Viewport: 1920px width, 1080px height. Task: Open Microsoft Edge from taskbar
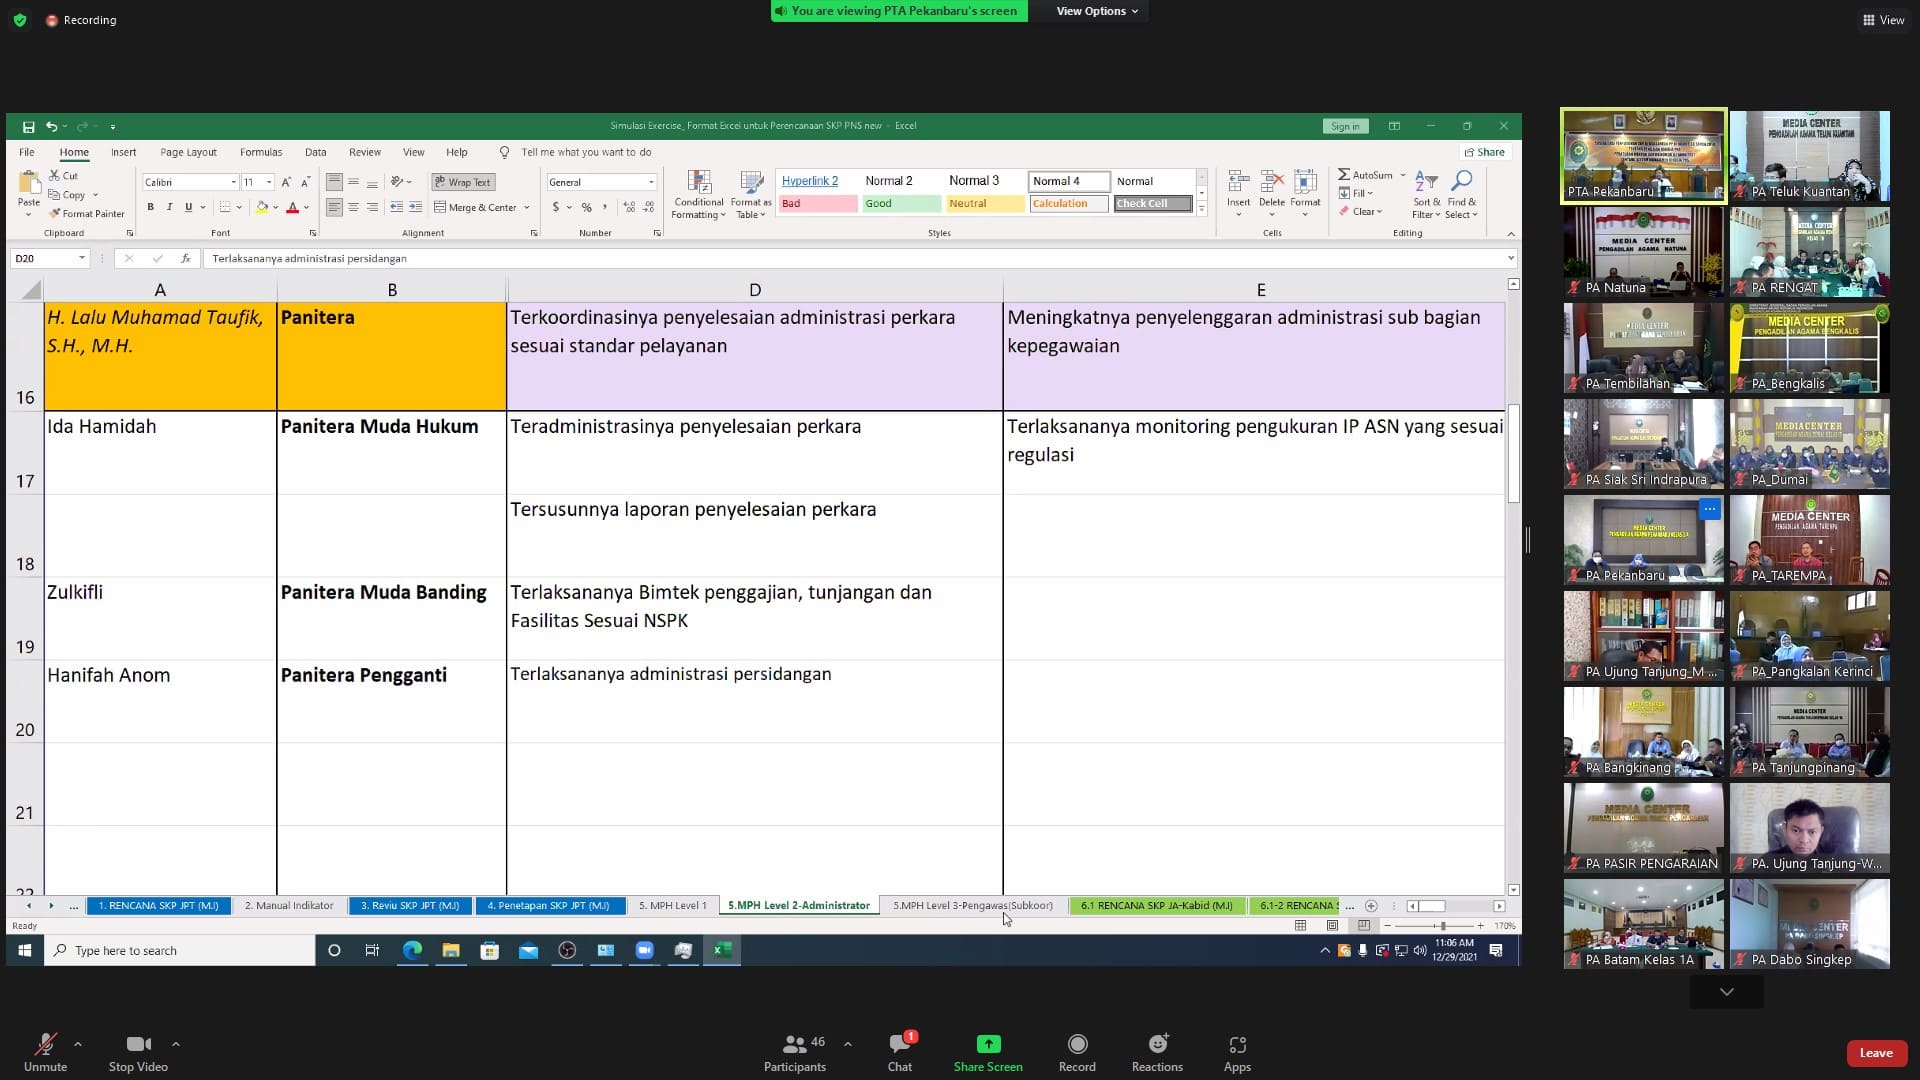tap(412, 950)
